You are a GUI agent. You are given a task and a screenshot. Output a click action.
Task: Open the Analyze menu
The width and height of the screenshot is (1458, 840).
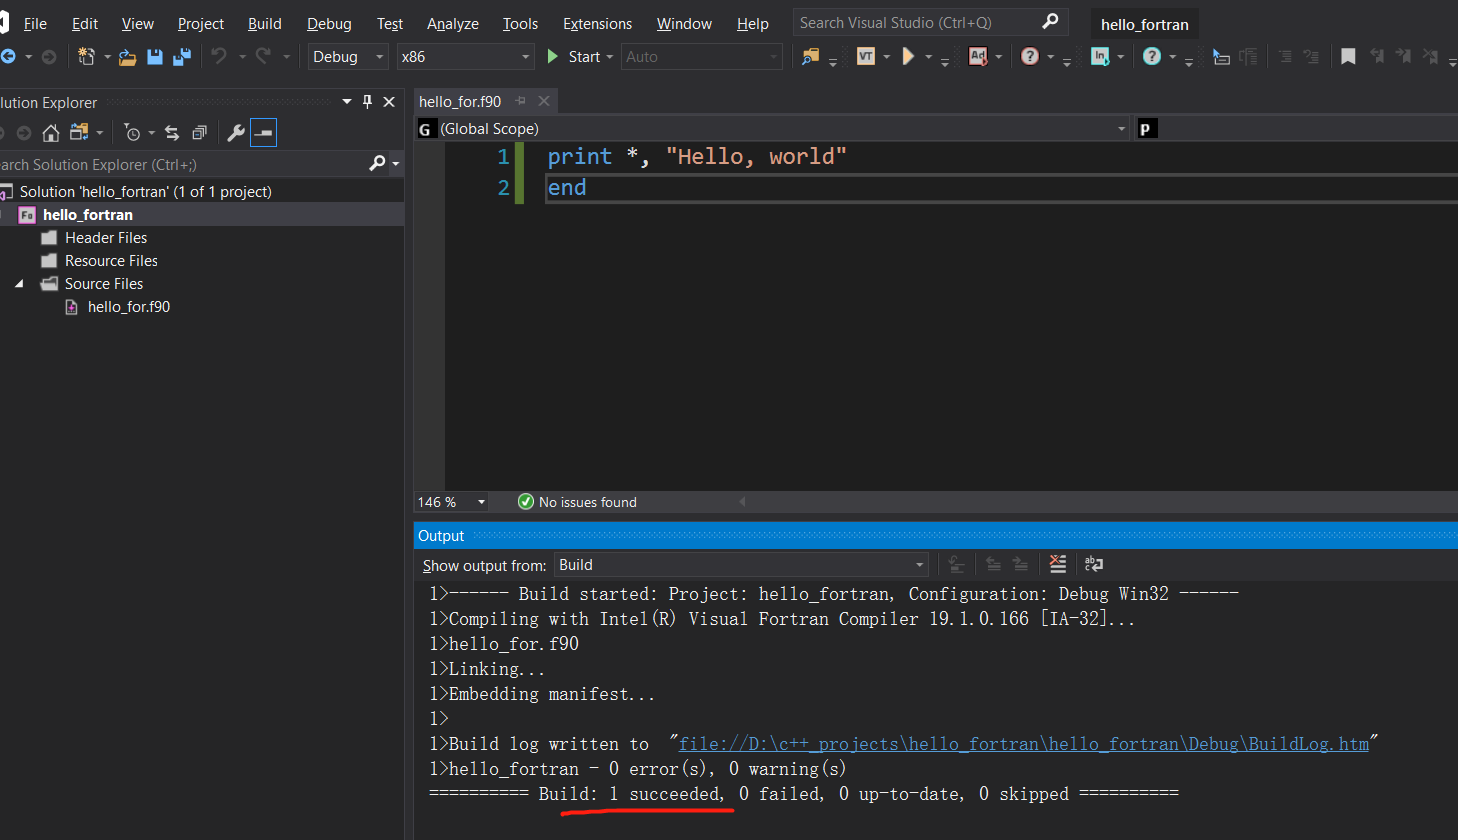(453, 24)
